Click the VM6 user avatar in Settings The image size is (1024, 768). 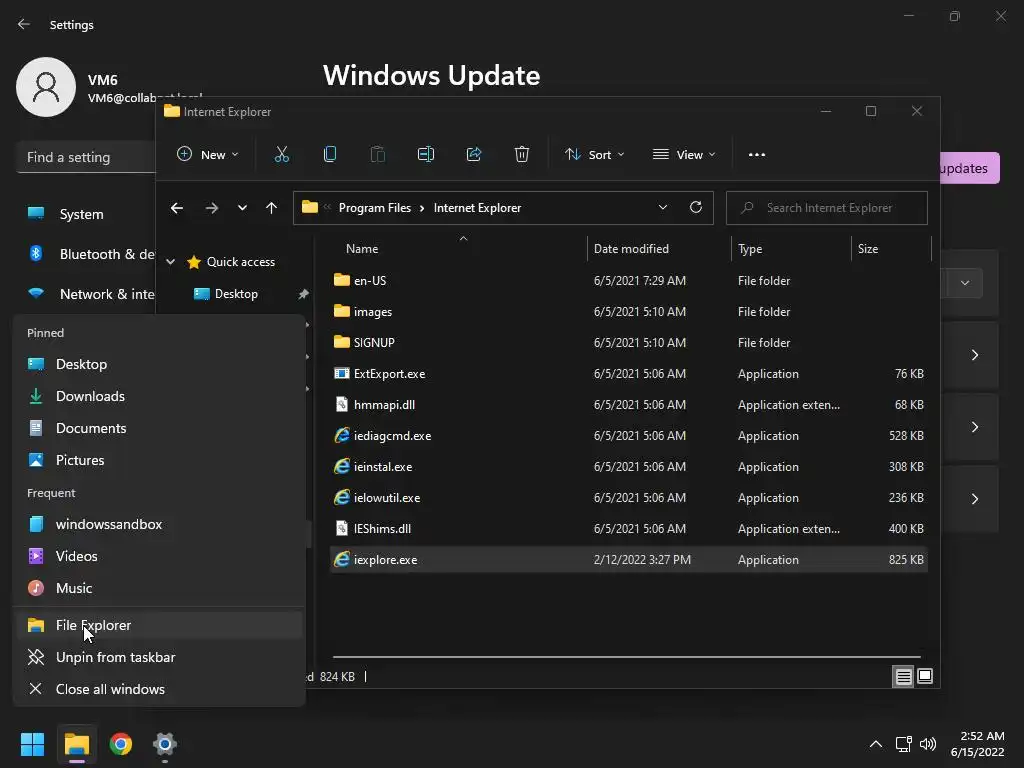46,87
